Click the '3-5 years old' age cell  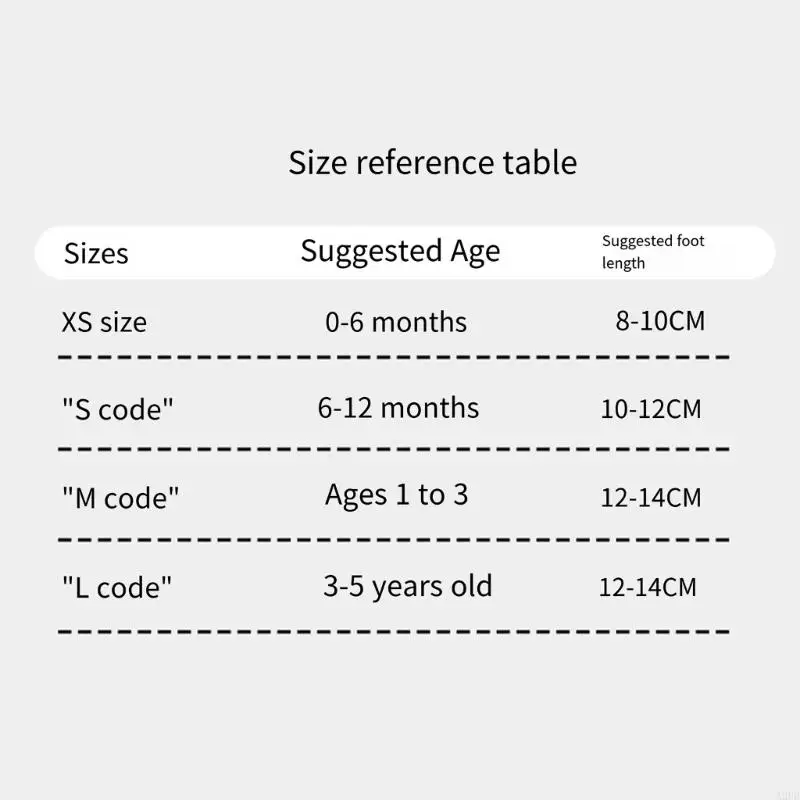tap(407, 586)
